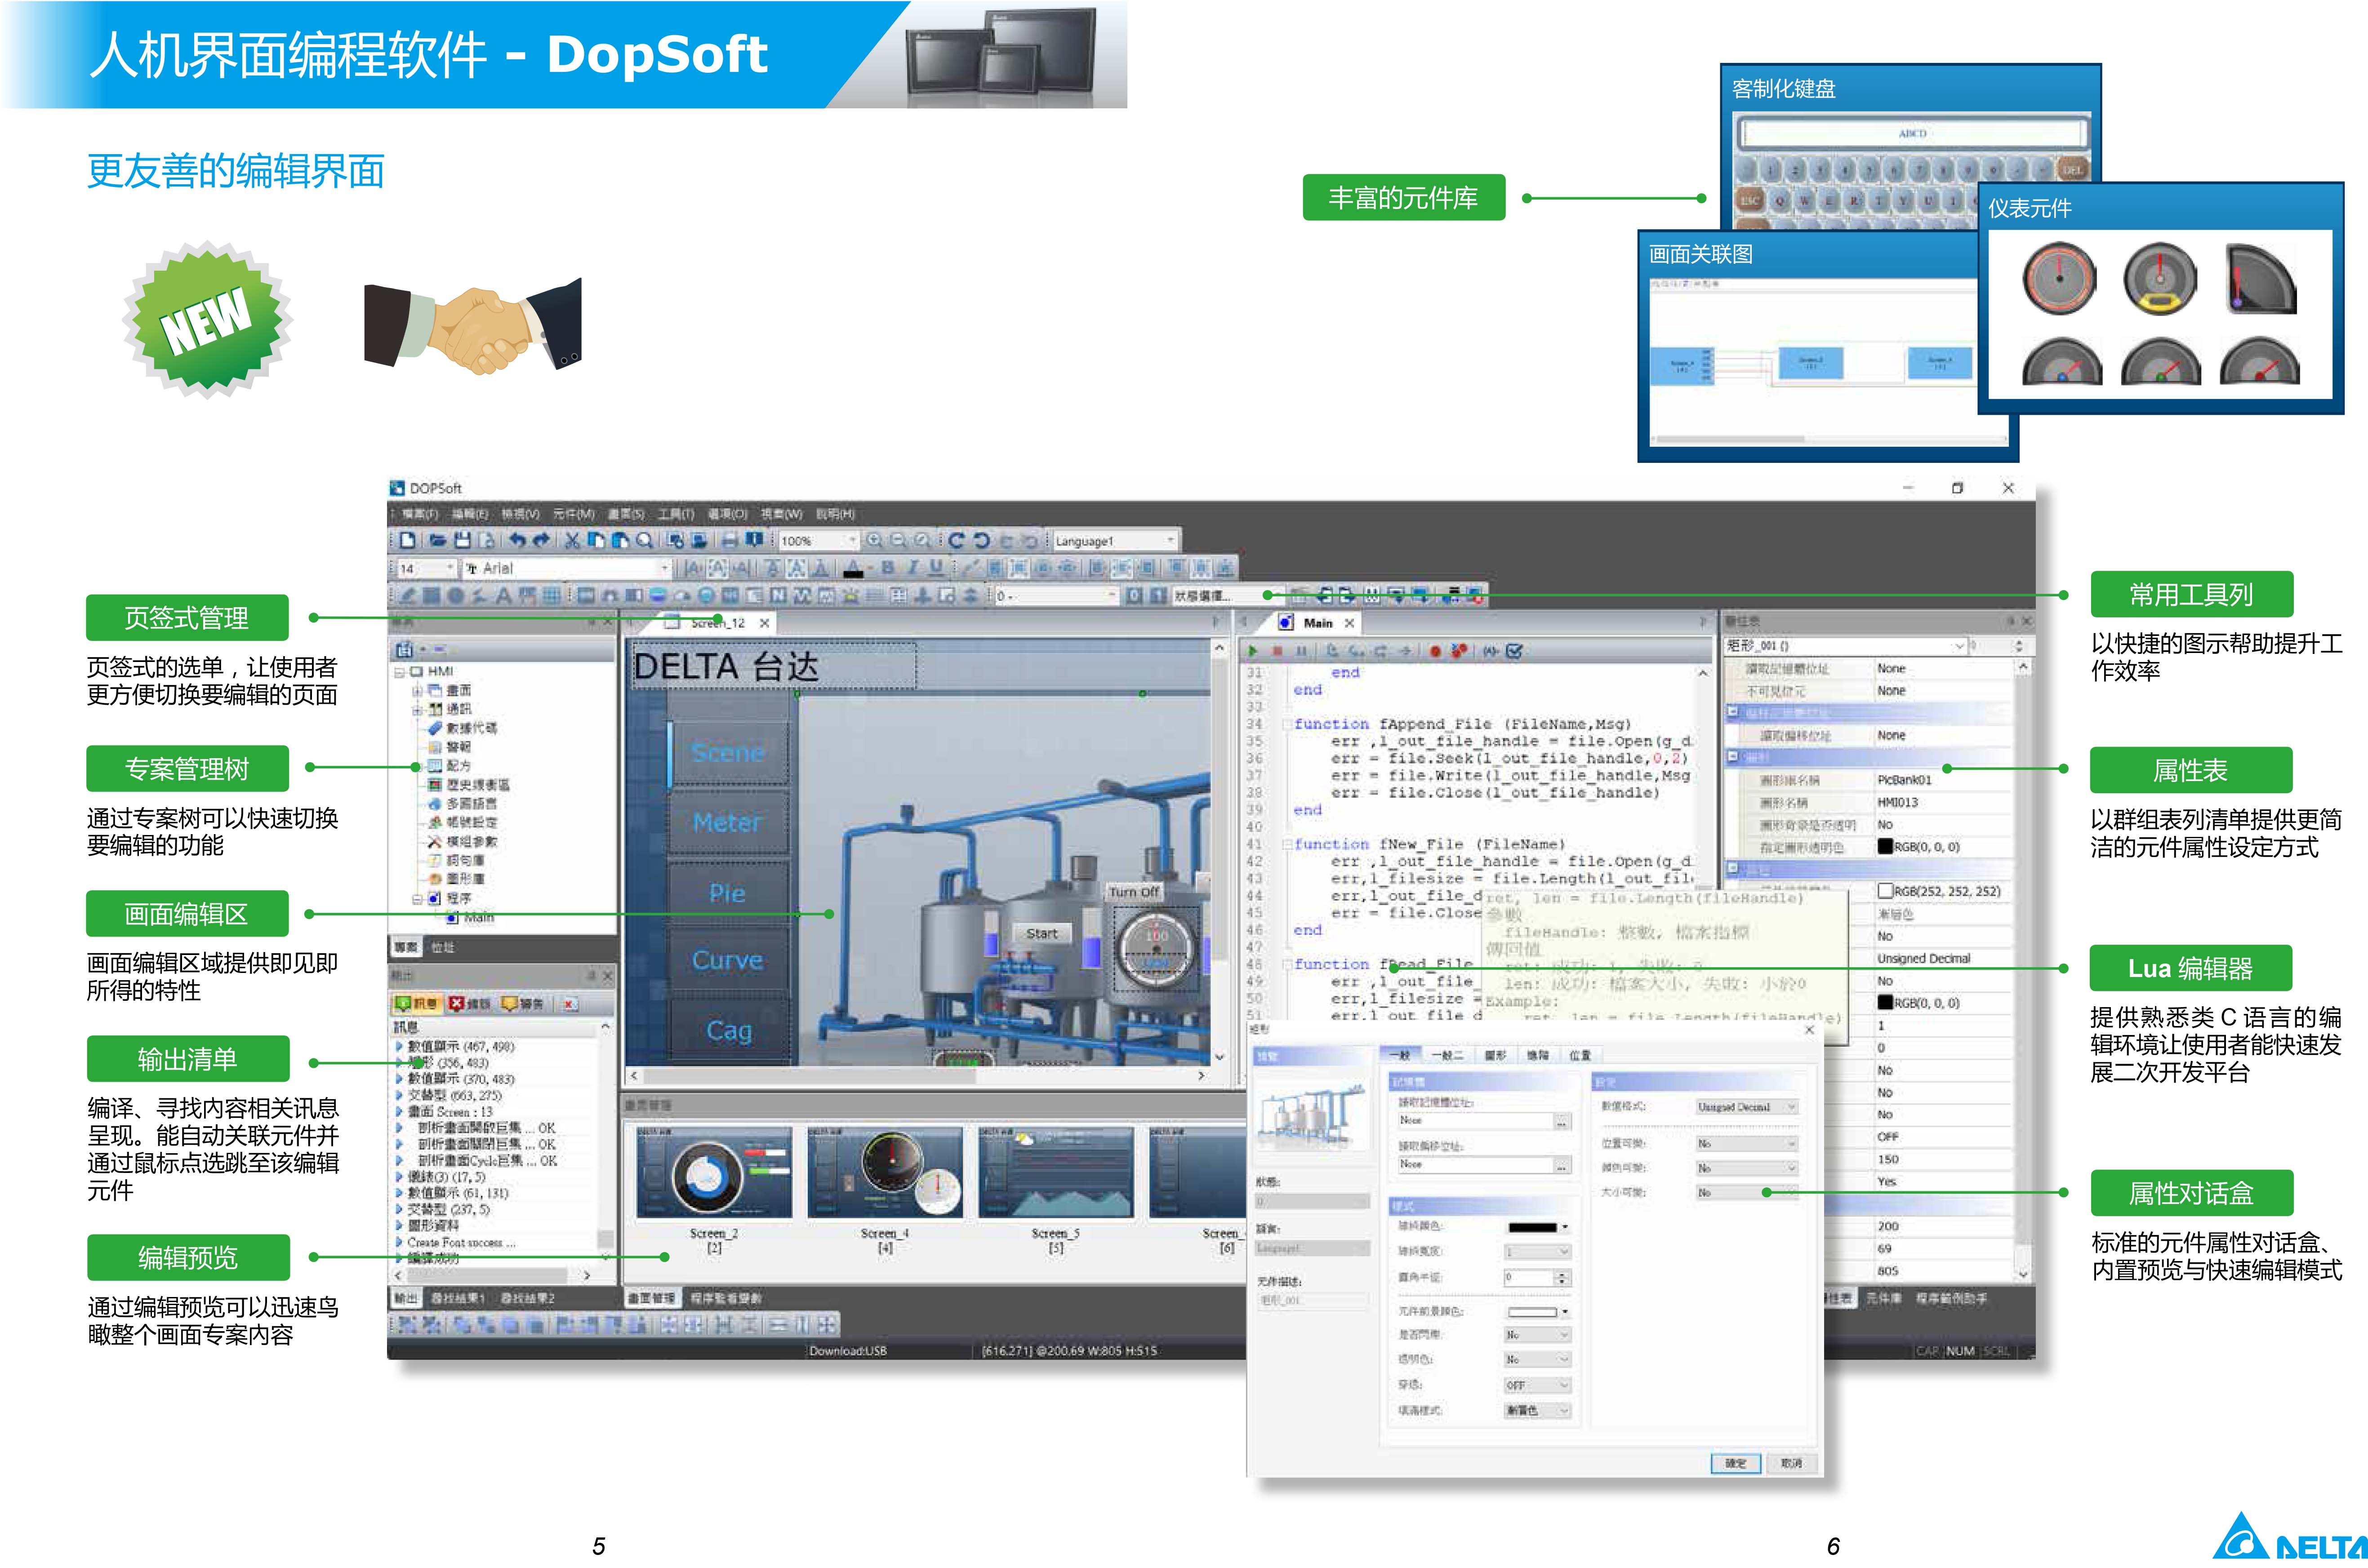Screen dimensions: 2368x1568
Task: Save the project with the floppy disk icon
Action: coord(462,540)
